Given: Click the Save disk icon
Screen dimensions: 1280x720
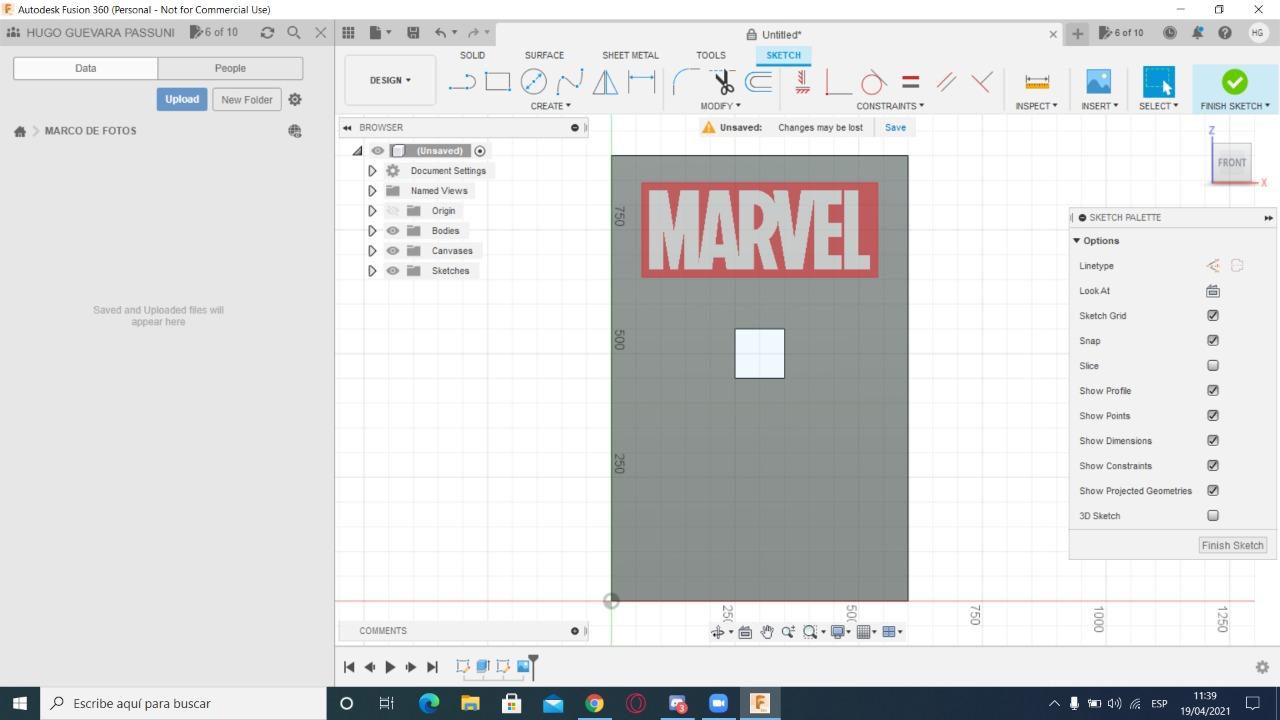Looking at the screenshot, I should (x=413, y=33).
